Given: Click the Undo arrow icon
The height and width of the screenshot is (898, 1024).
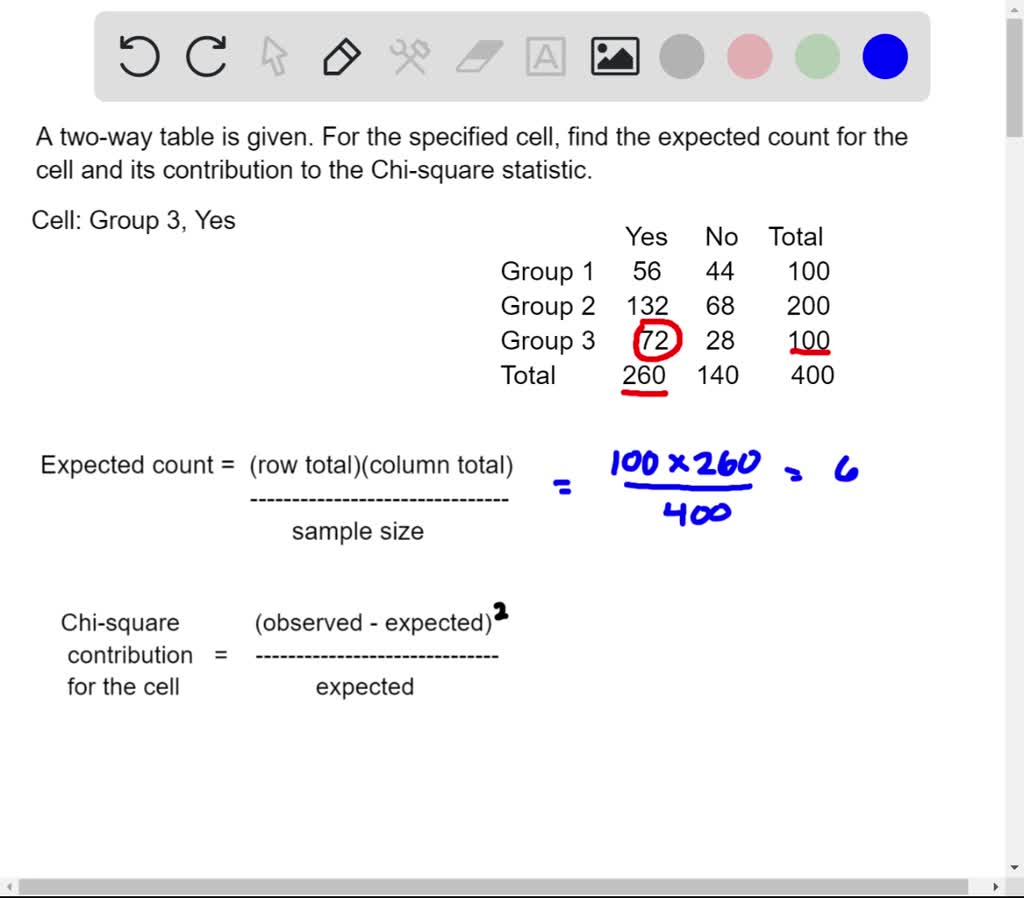Looking at the screenshot, I should coord(138,56).
